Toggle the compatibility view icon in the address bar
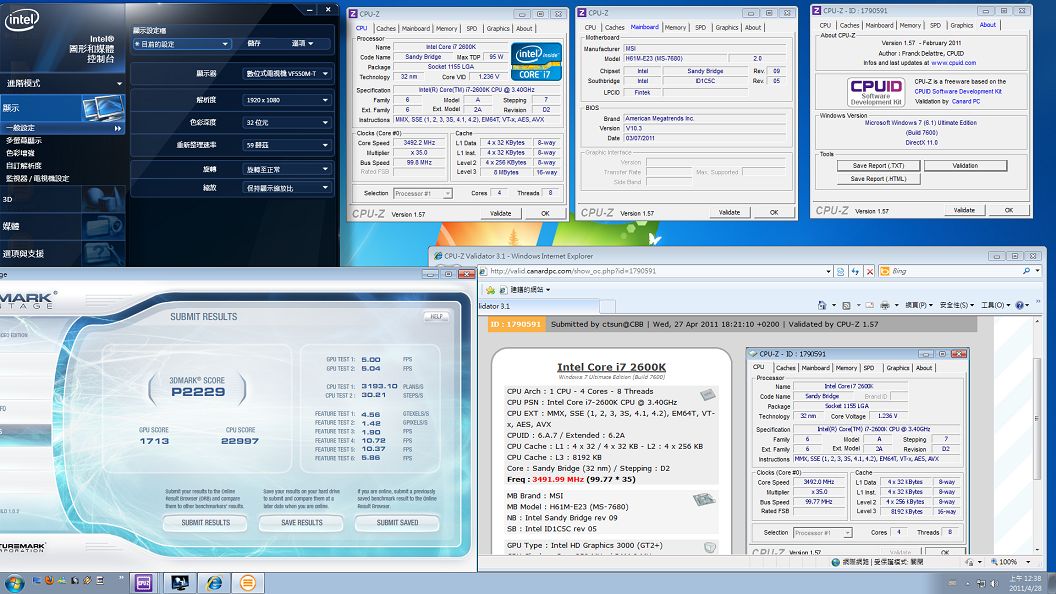Image resolution: width=1056 pixels, height=594 pixels. [840, 271]
